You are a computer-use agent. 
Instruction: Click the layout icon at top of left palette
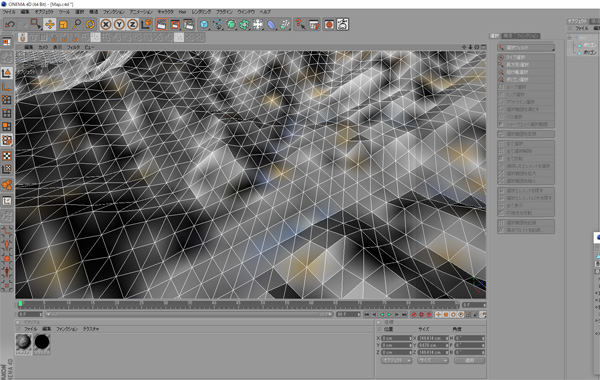[7, 42]
